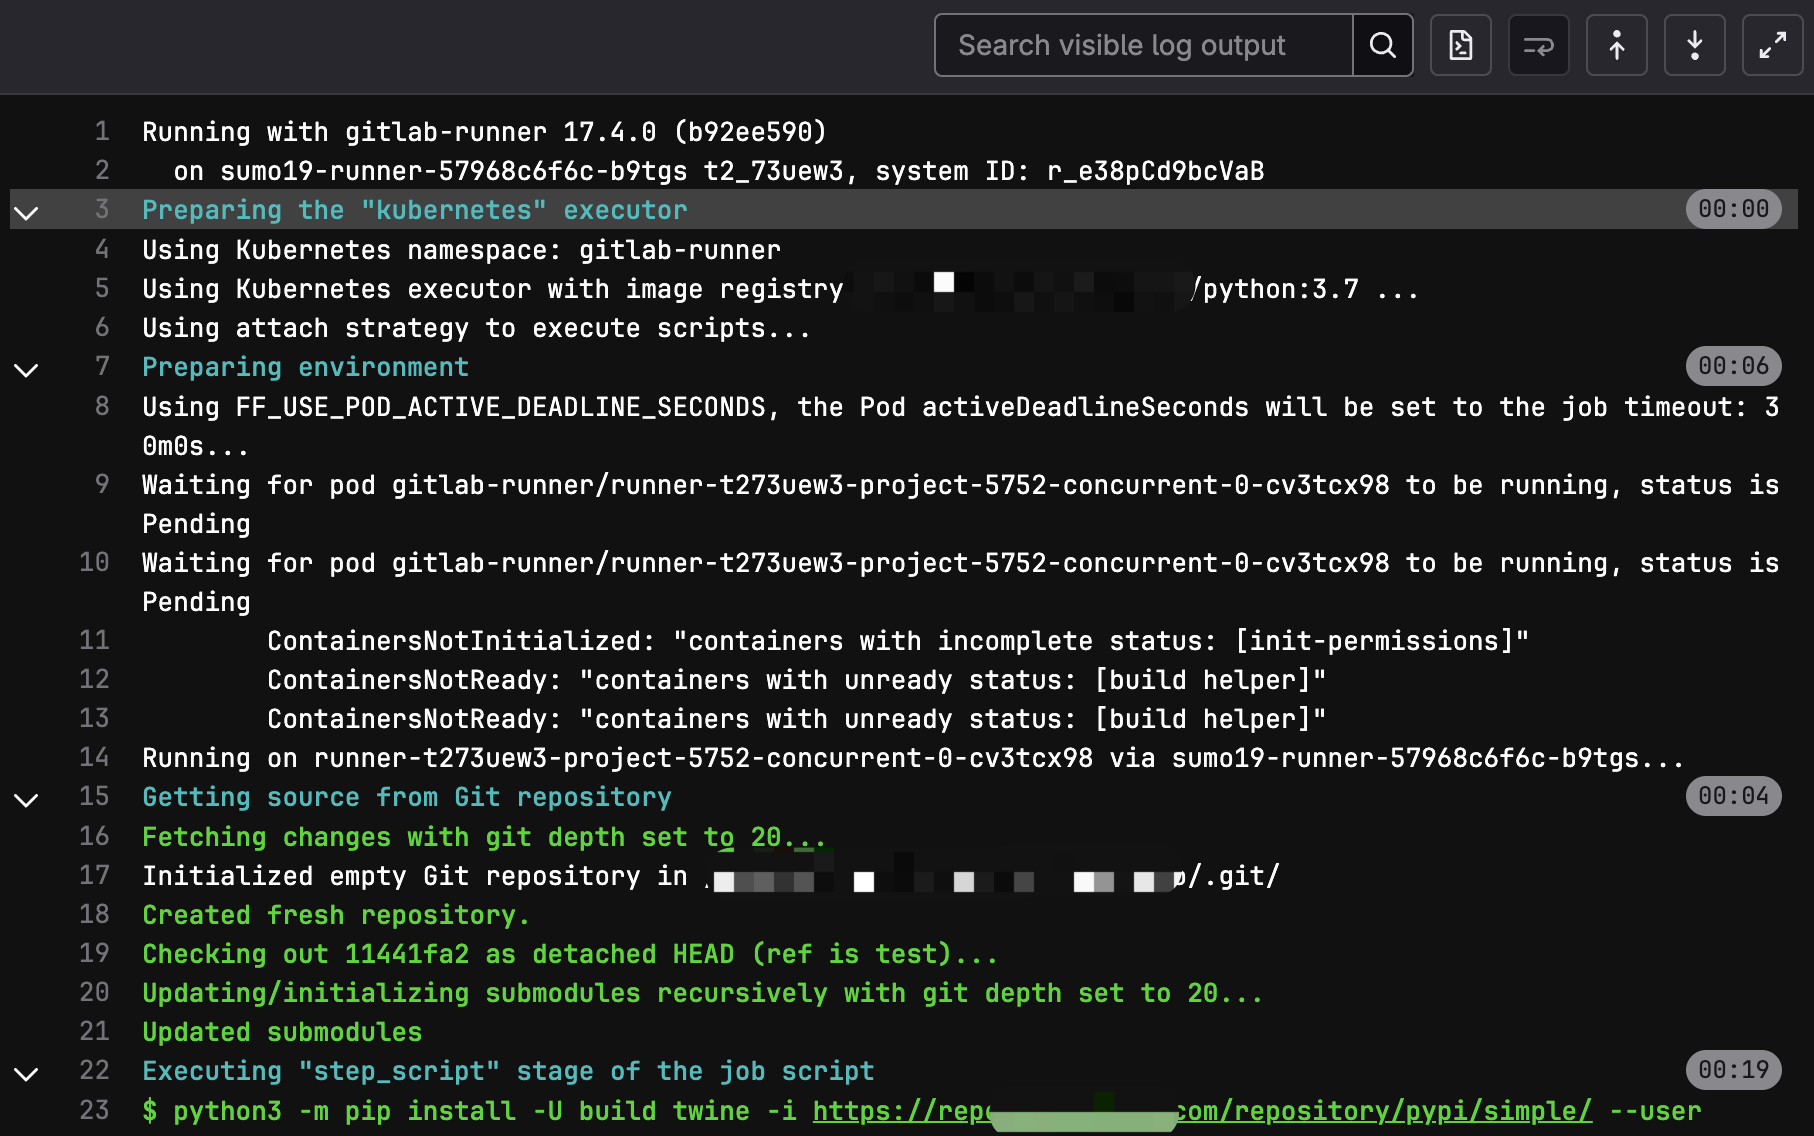Collapse the Preparing the "kubernetes" executor section chevron
Viewport: 1814px width, 1136px height.
click(x=26, y=211)
